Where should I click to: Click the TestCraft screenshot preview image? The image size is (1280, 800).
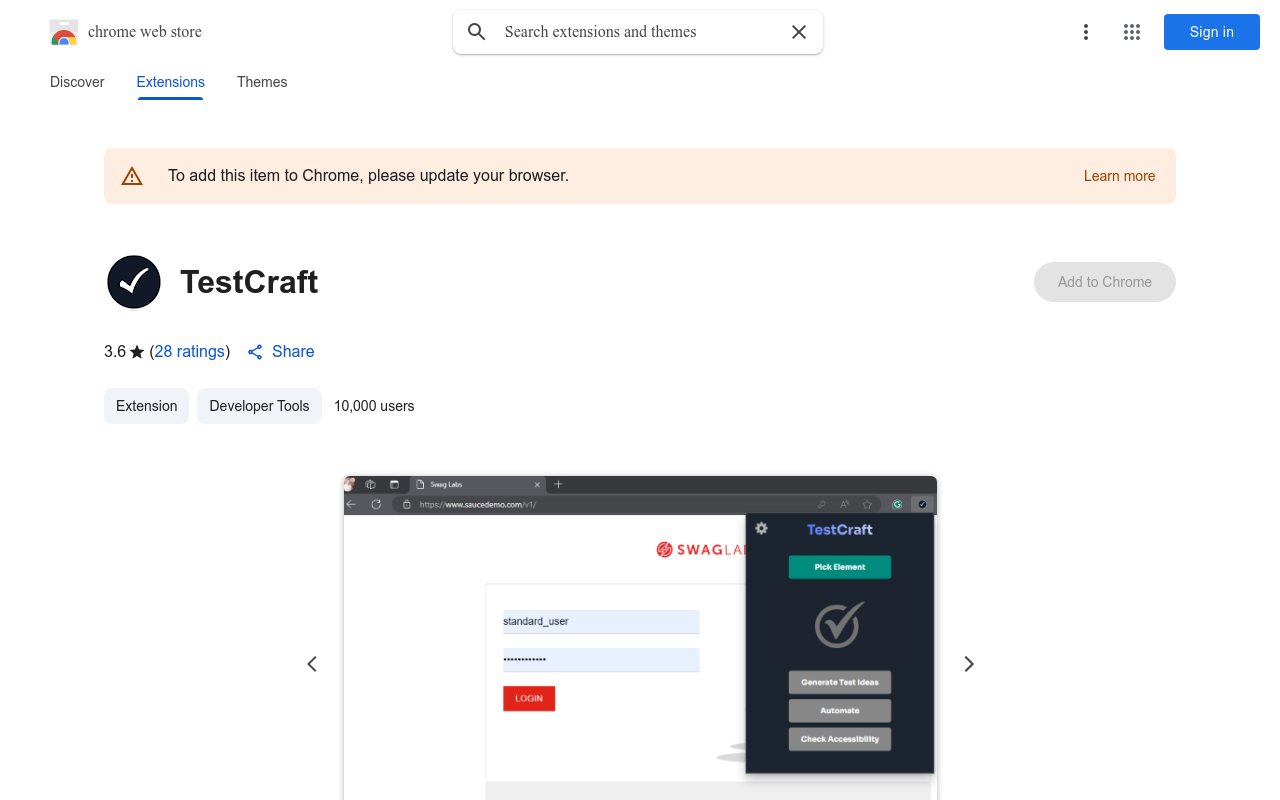tap(640, 638)
